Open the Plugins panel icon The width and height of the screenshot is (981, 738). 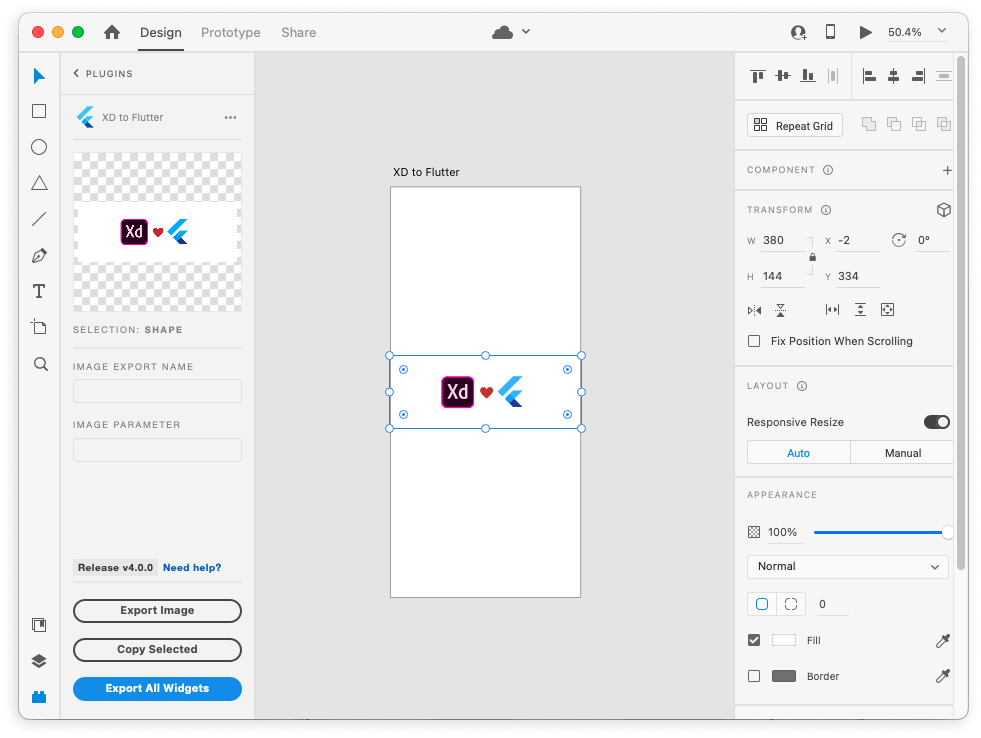(x=39, y=697)
